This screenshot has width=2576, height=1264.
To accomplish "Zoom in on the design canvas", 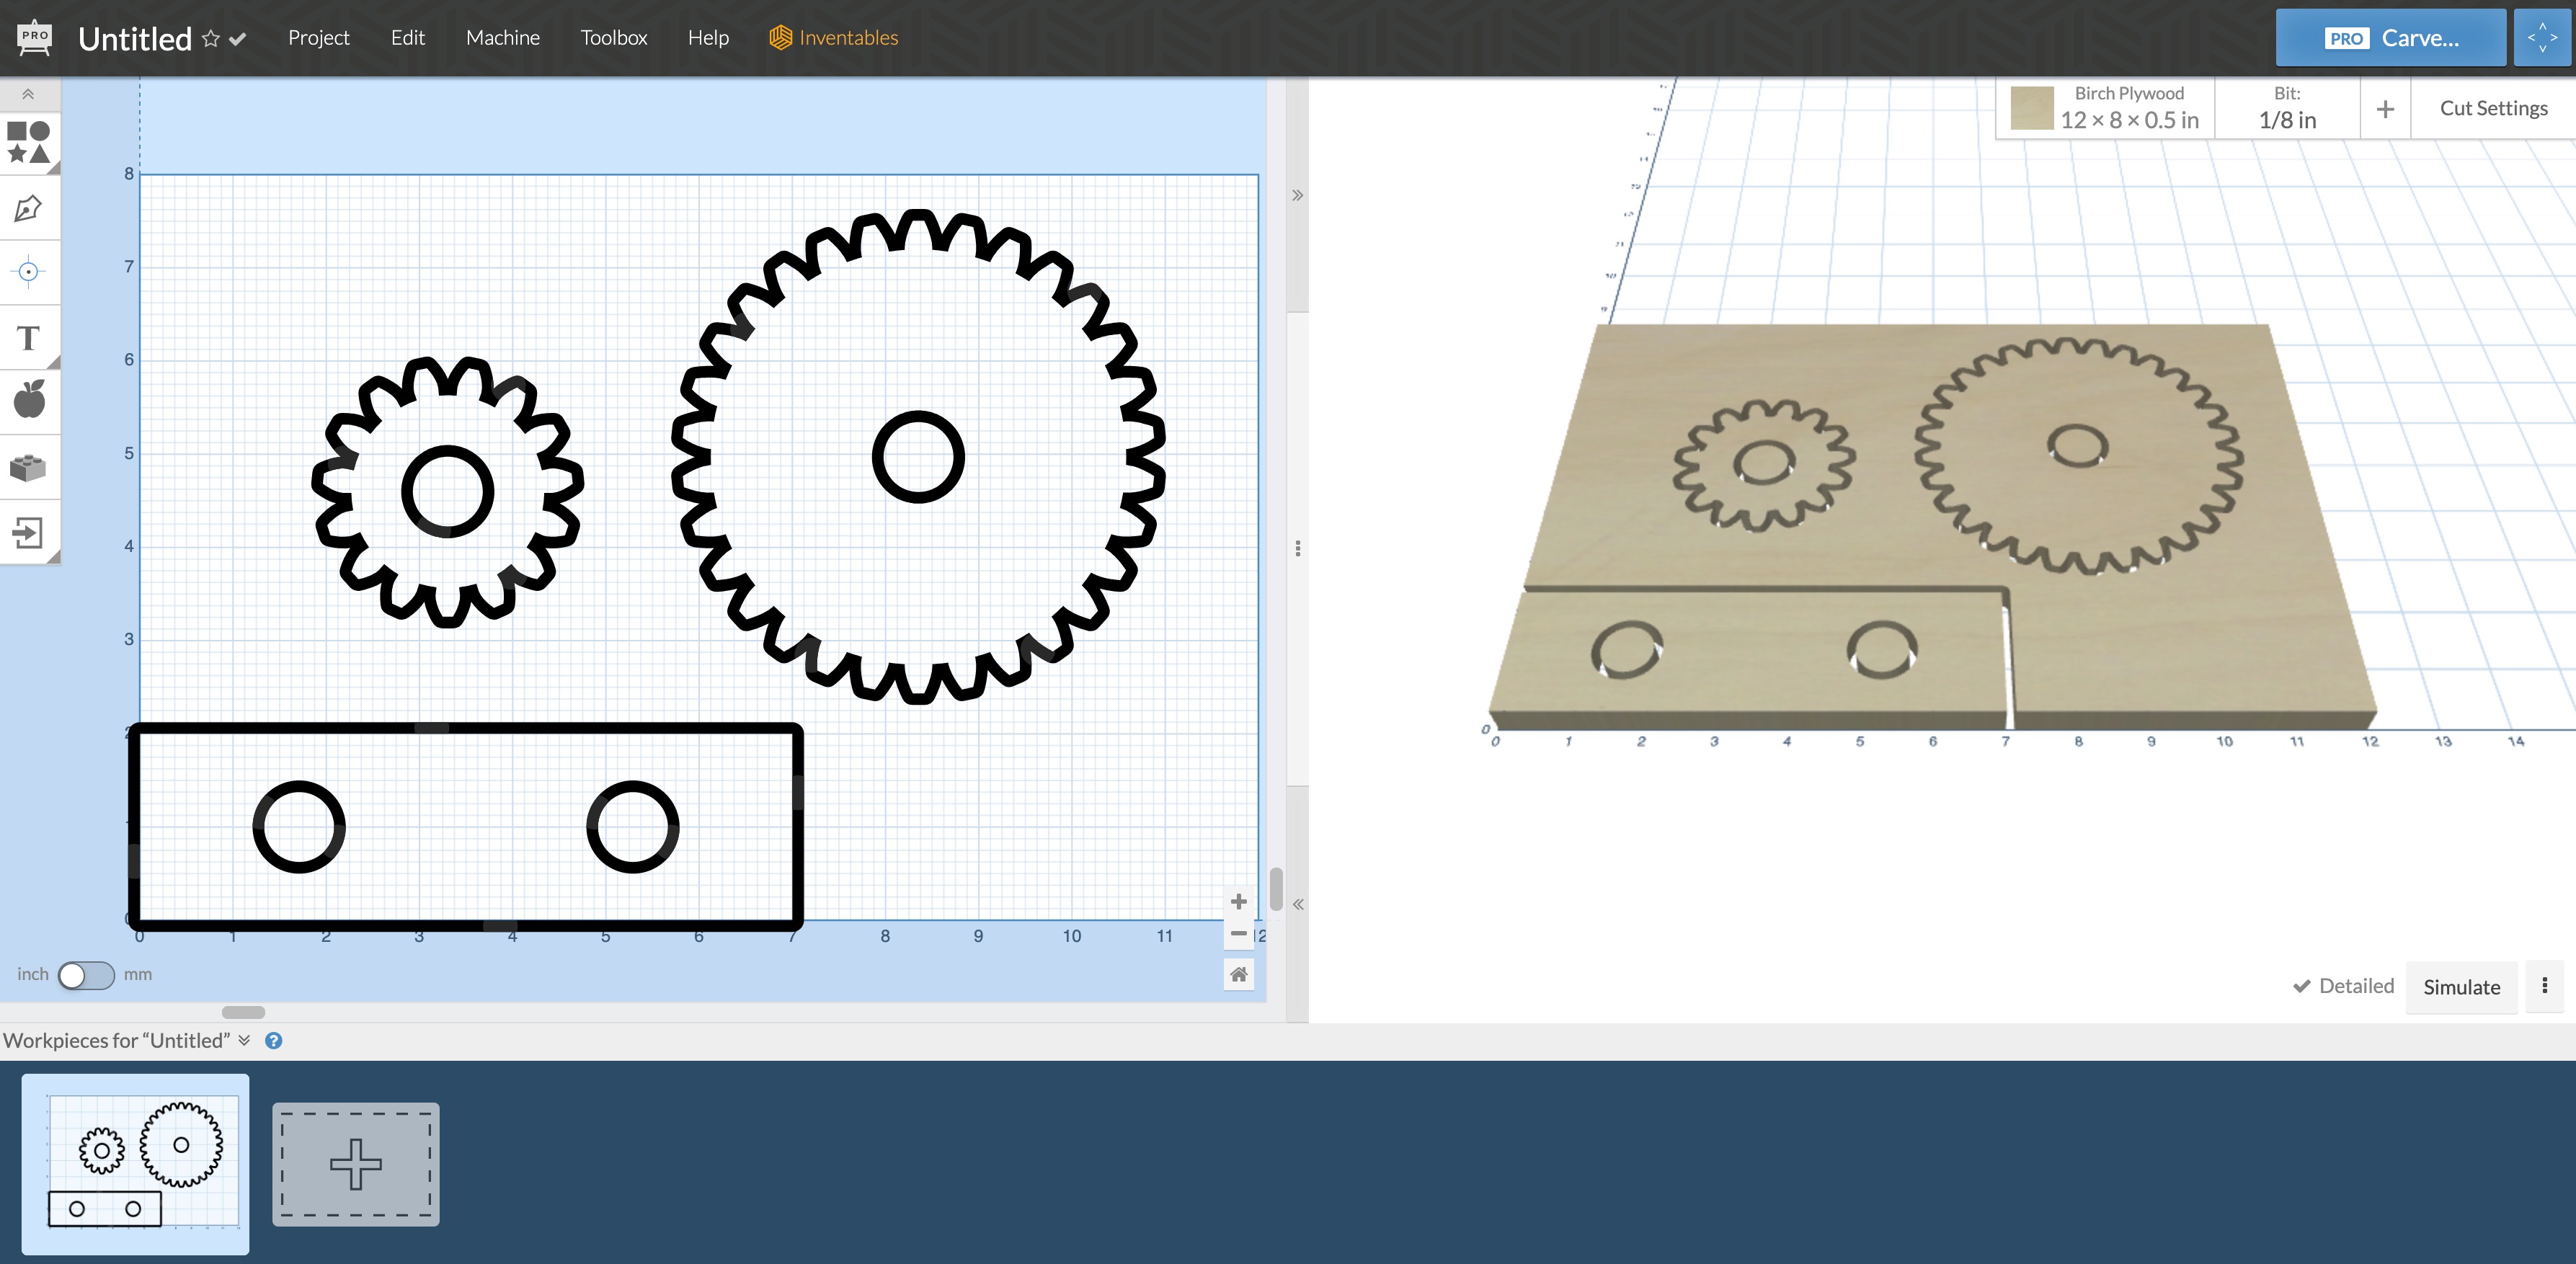I will click(1238, 902).
